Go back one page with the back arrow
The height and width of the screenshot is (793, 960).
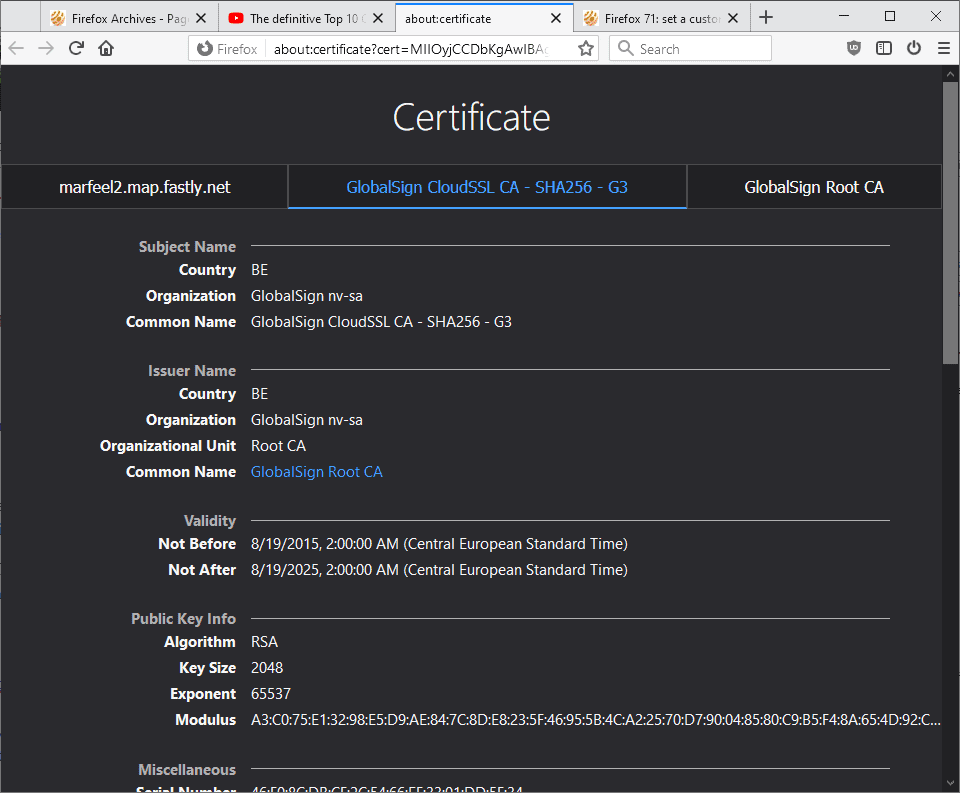[x=16, y=48]
